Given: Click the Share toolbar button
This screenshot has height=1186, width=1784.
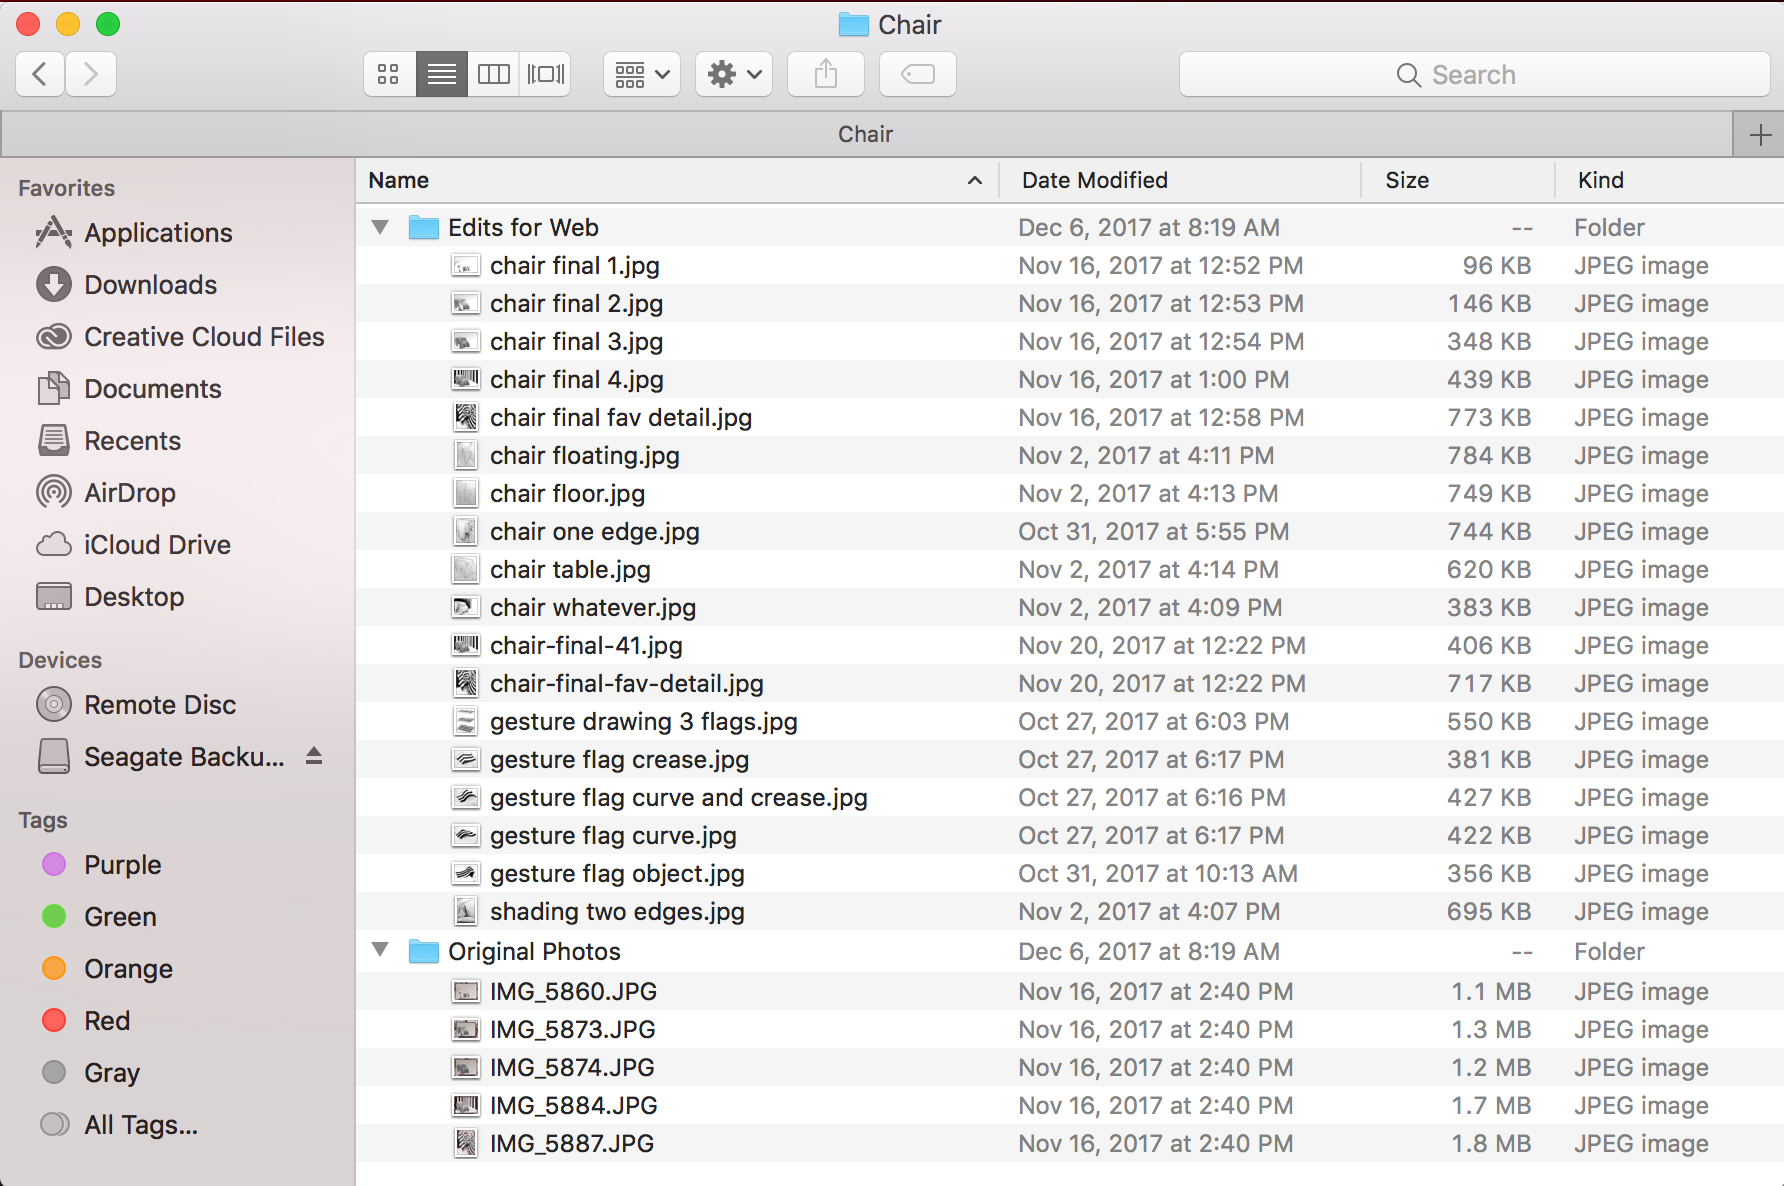Looking at the screenshot, I should pyautogui.click(x=826, y=74).
